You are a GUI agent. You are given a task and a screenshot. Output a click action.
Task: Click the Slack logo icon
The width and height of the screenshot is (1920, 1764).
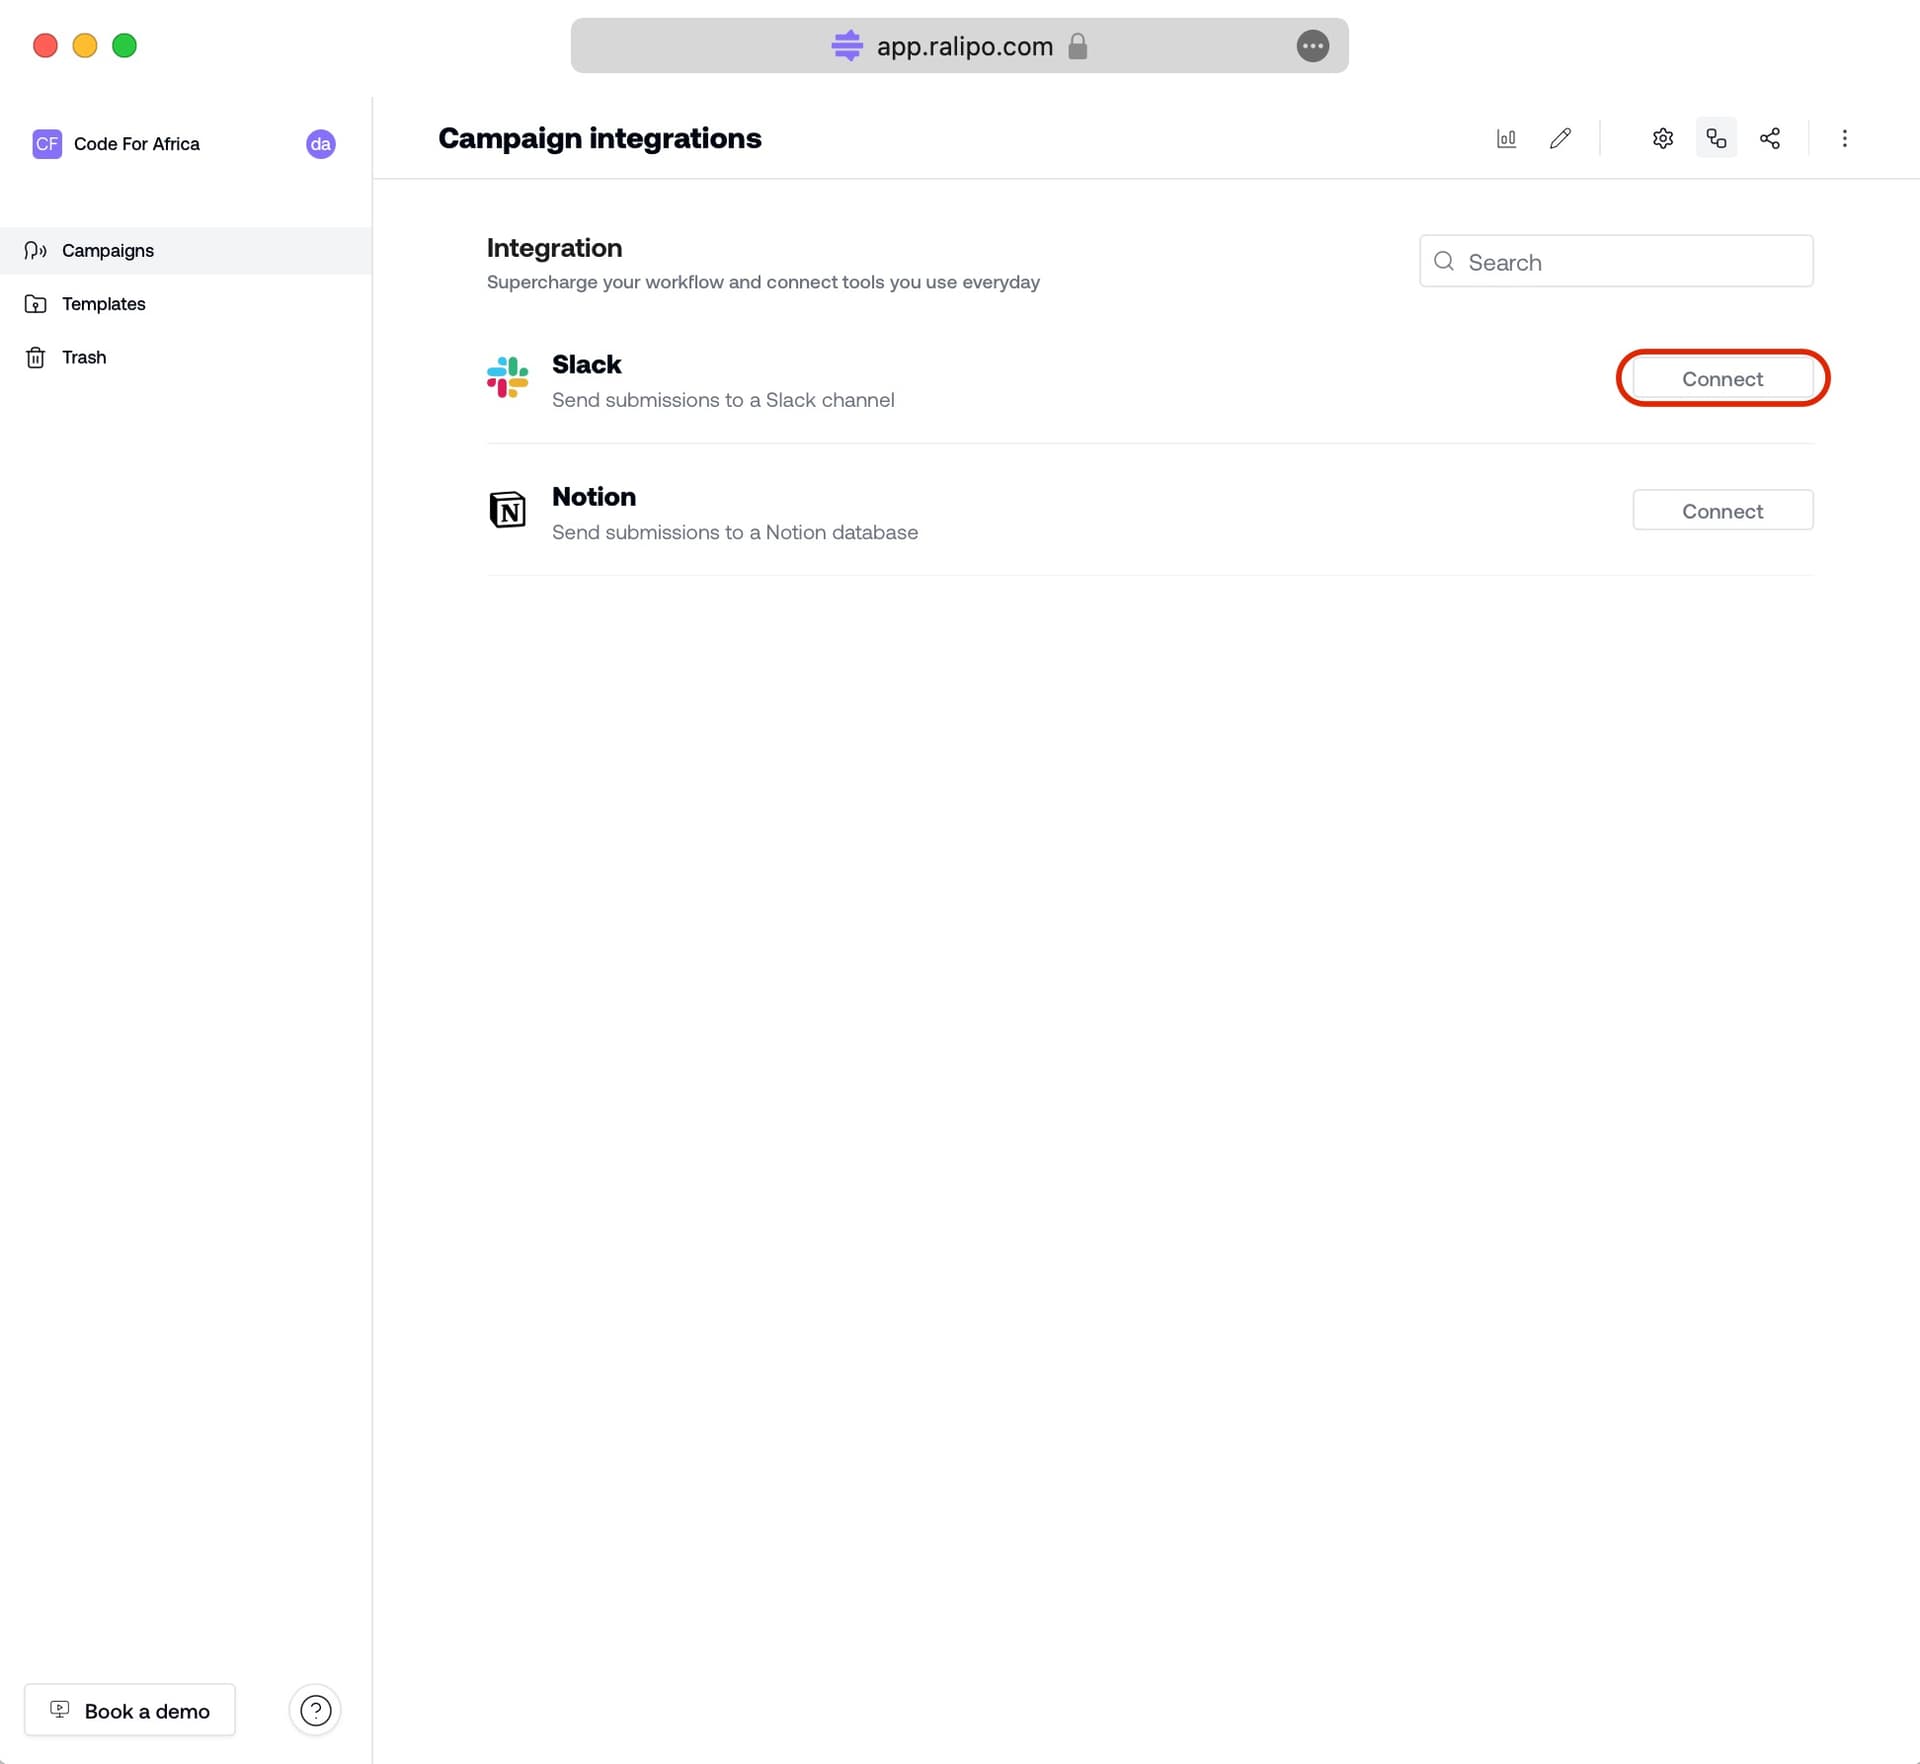[x=507, y=378]
